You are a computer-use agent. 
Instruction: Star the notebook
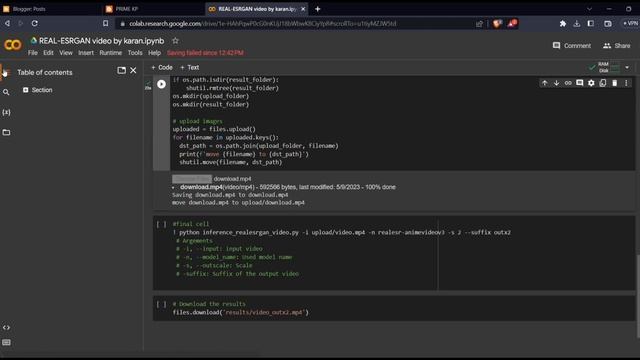pyautogui.click(x=176, y=41)
